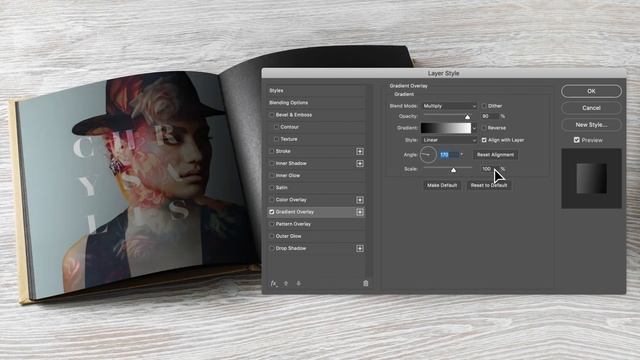Add another Drop Shadow with plus icon
Screen dimensions: 640x360
click(360, 249)
